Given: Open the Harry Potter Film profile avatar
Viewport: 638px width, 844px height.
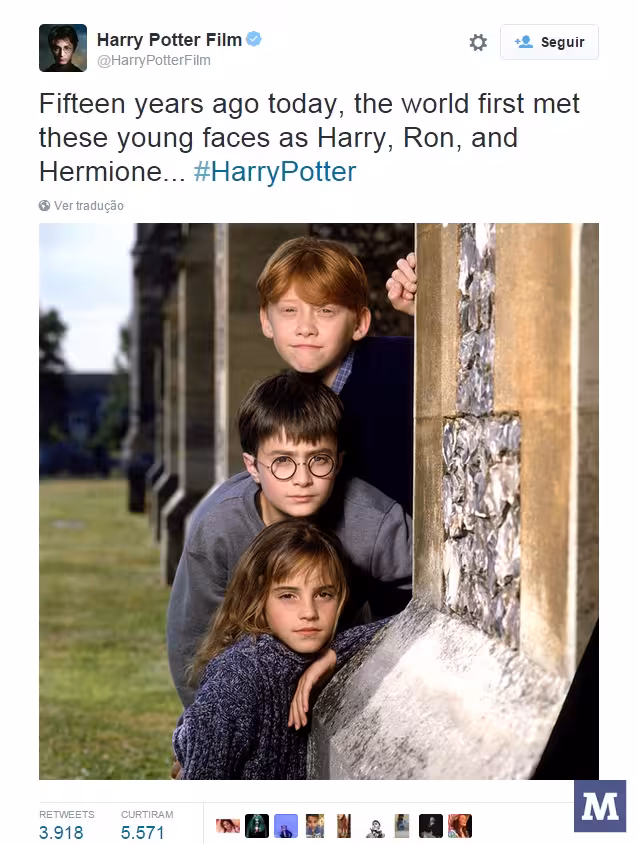Looking at the screenshot, I should tap(63, 48).
